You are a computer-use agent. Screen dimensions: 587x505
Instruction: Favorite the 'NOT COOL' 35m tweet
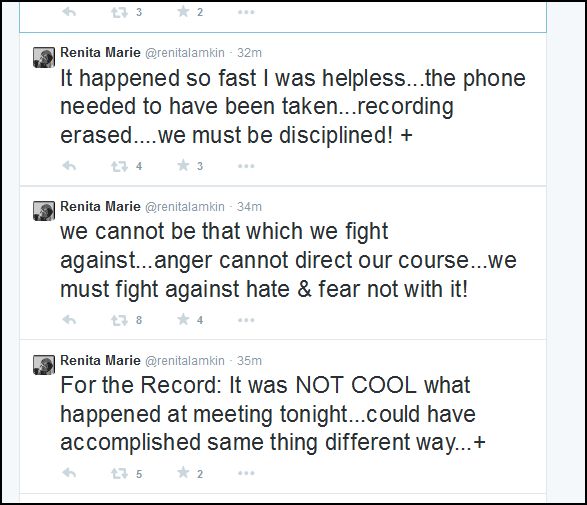[183, 473]
